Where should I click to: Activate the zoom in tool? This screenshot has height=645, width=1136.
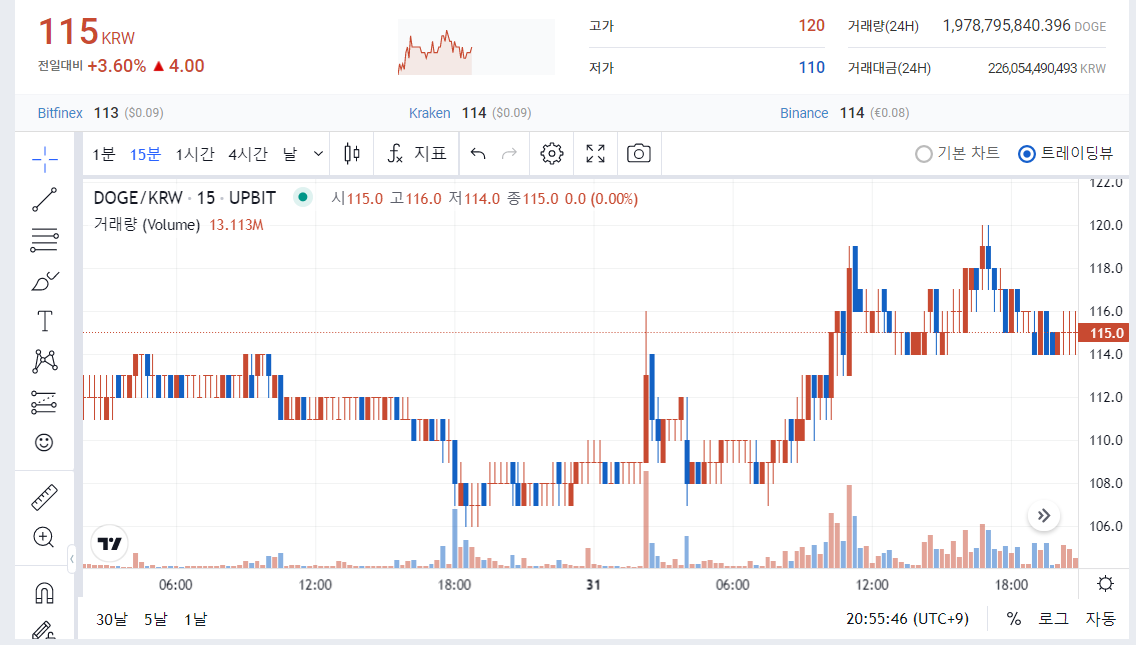click(44, 537)
